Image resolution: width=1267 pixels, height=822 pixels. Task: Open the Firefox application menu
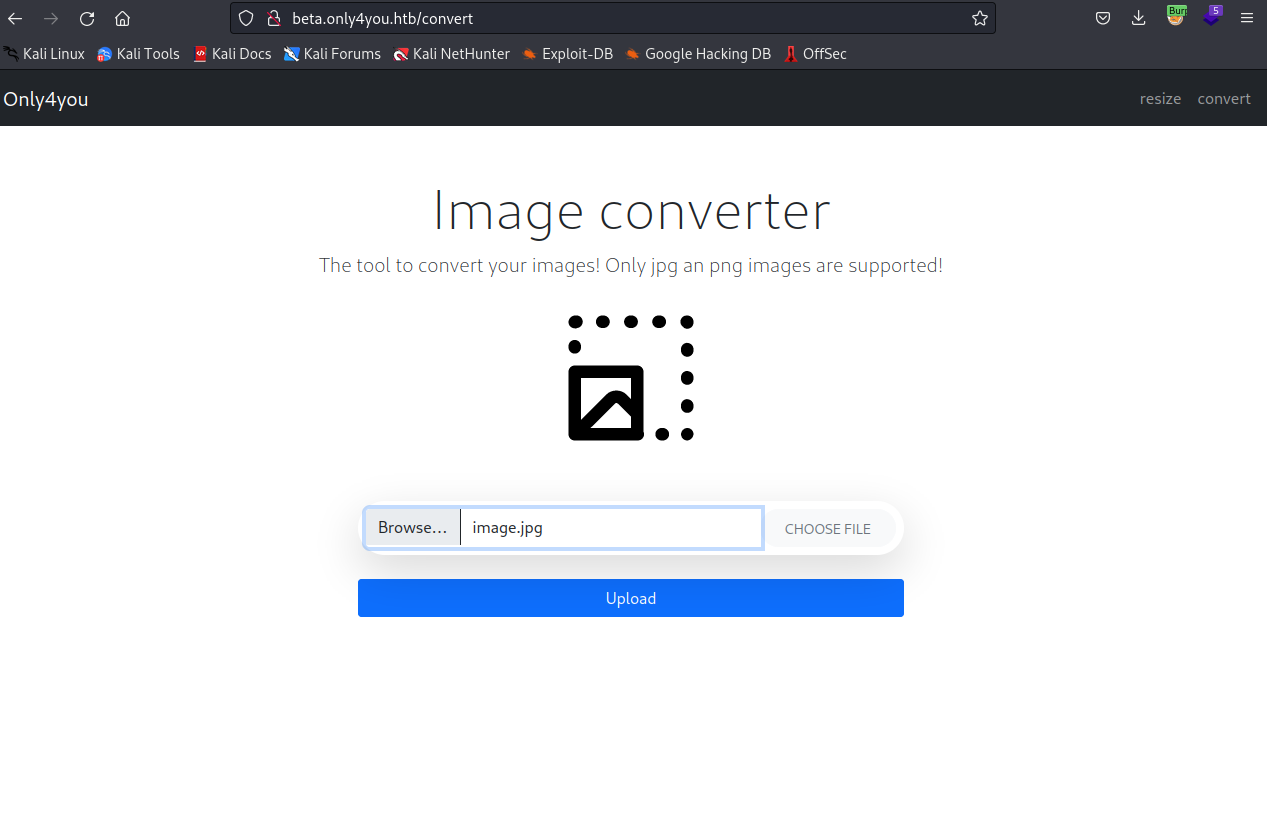[x=1246, y=17]
